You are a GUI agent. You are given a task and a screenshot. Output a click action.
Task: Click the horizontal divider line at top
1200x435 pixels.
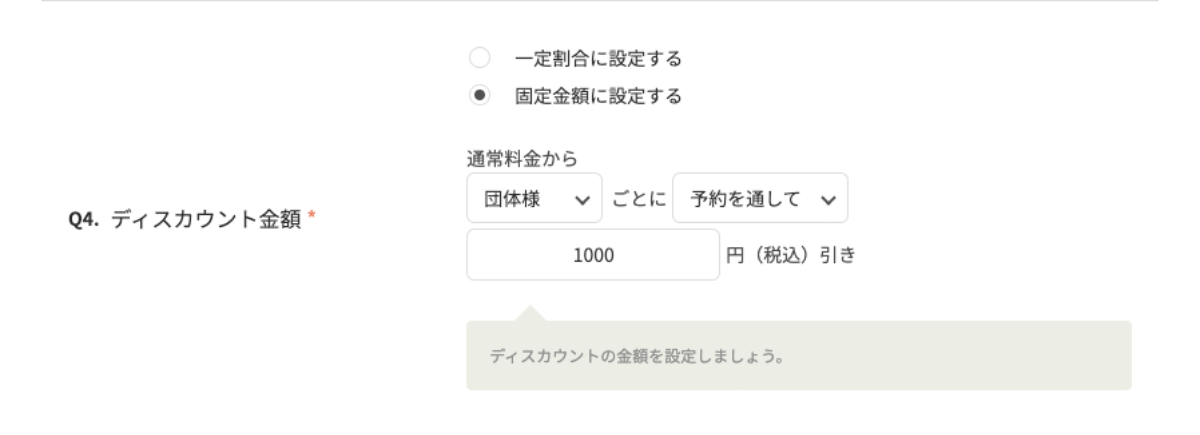click(600, 1)
